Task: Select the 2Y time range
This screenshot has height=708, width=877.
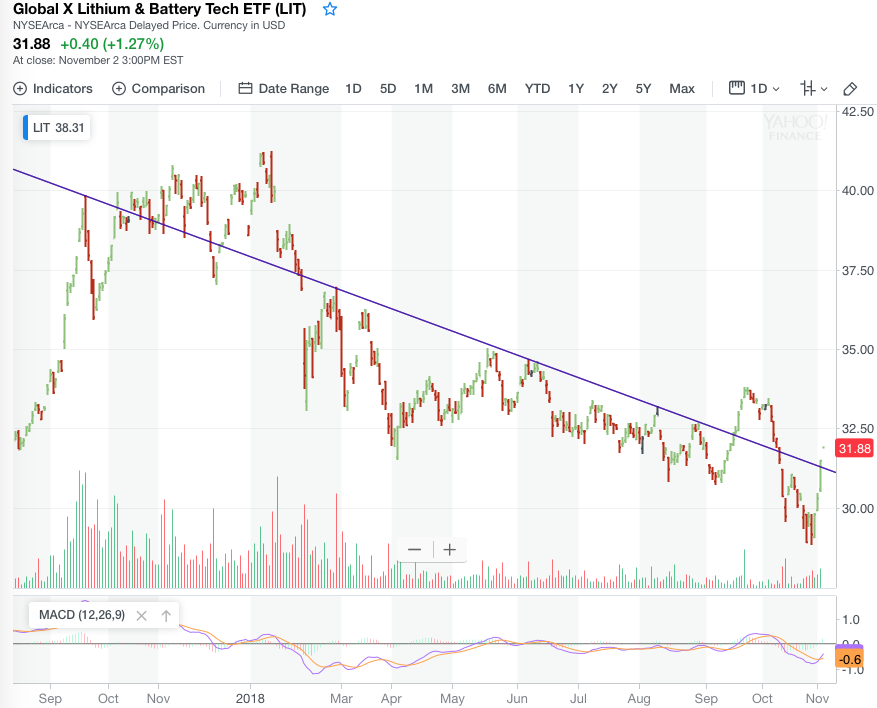Action: [609, 88]
